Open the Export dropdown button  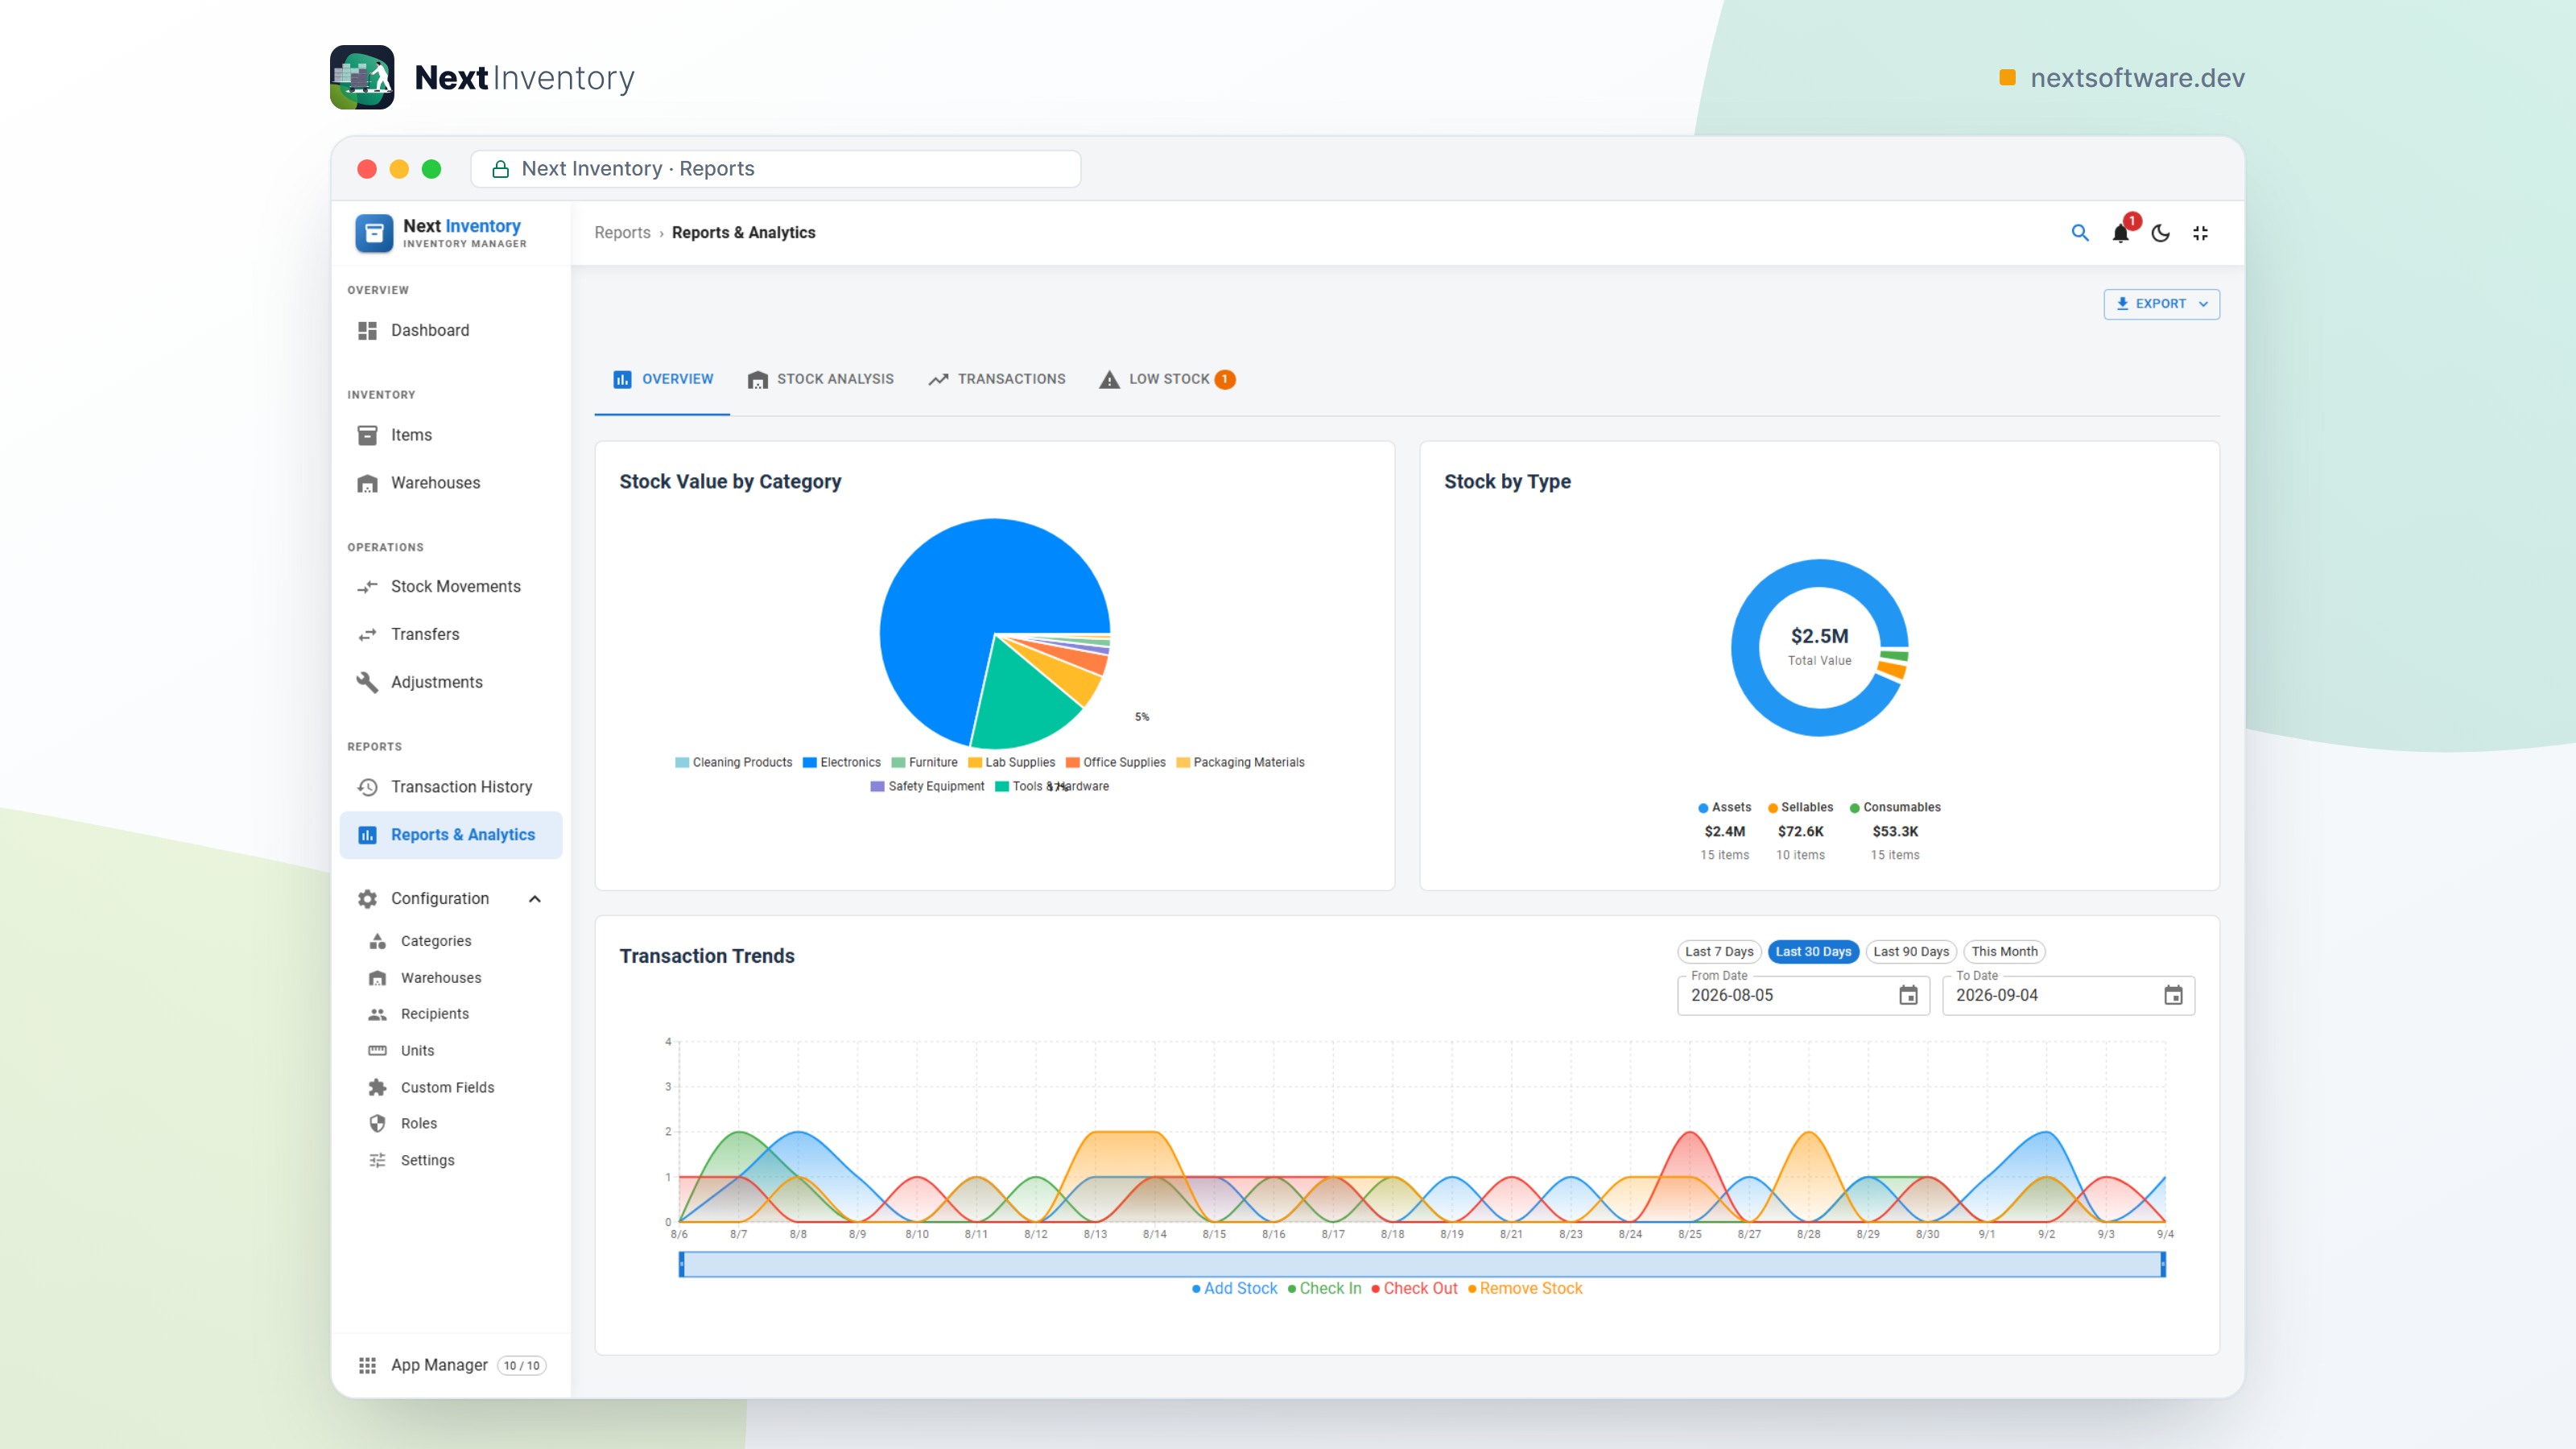tap(2161, 304)
